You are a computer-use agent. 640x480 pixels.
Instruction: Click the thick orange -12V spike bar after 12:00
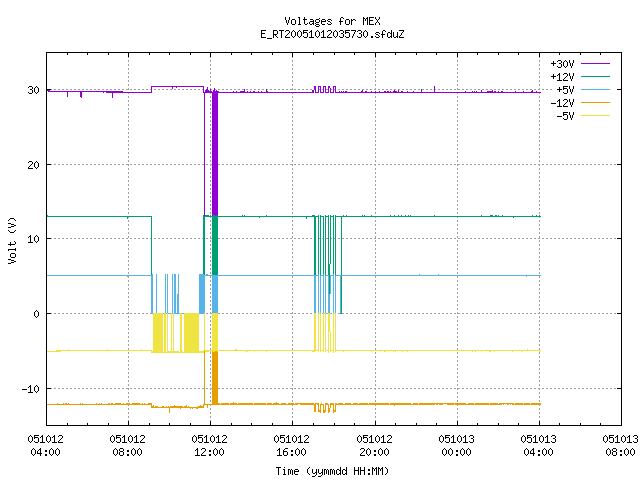pyautogui.click(x=215, y=378)
